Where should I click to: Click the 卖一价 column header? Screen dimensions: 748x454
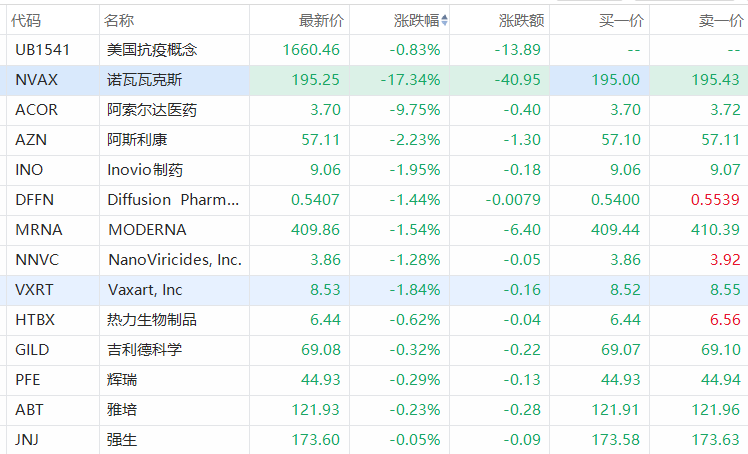click(719, 20)
